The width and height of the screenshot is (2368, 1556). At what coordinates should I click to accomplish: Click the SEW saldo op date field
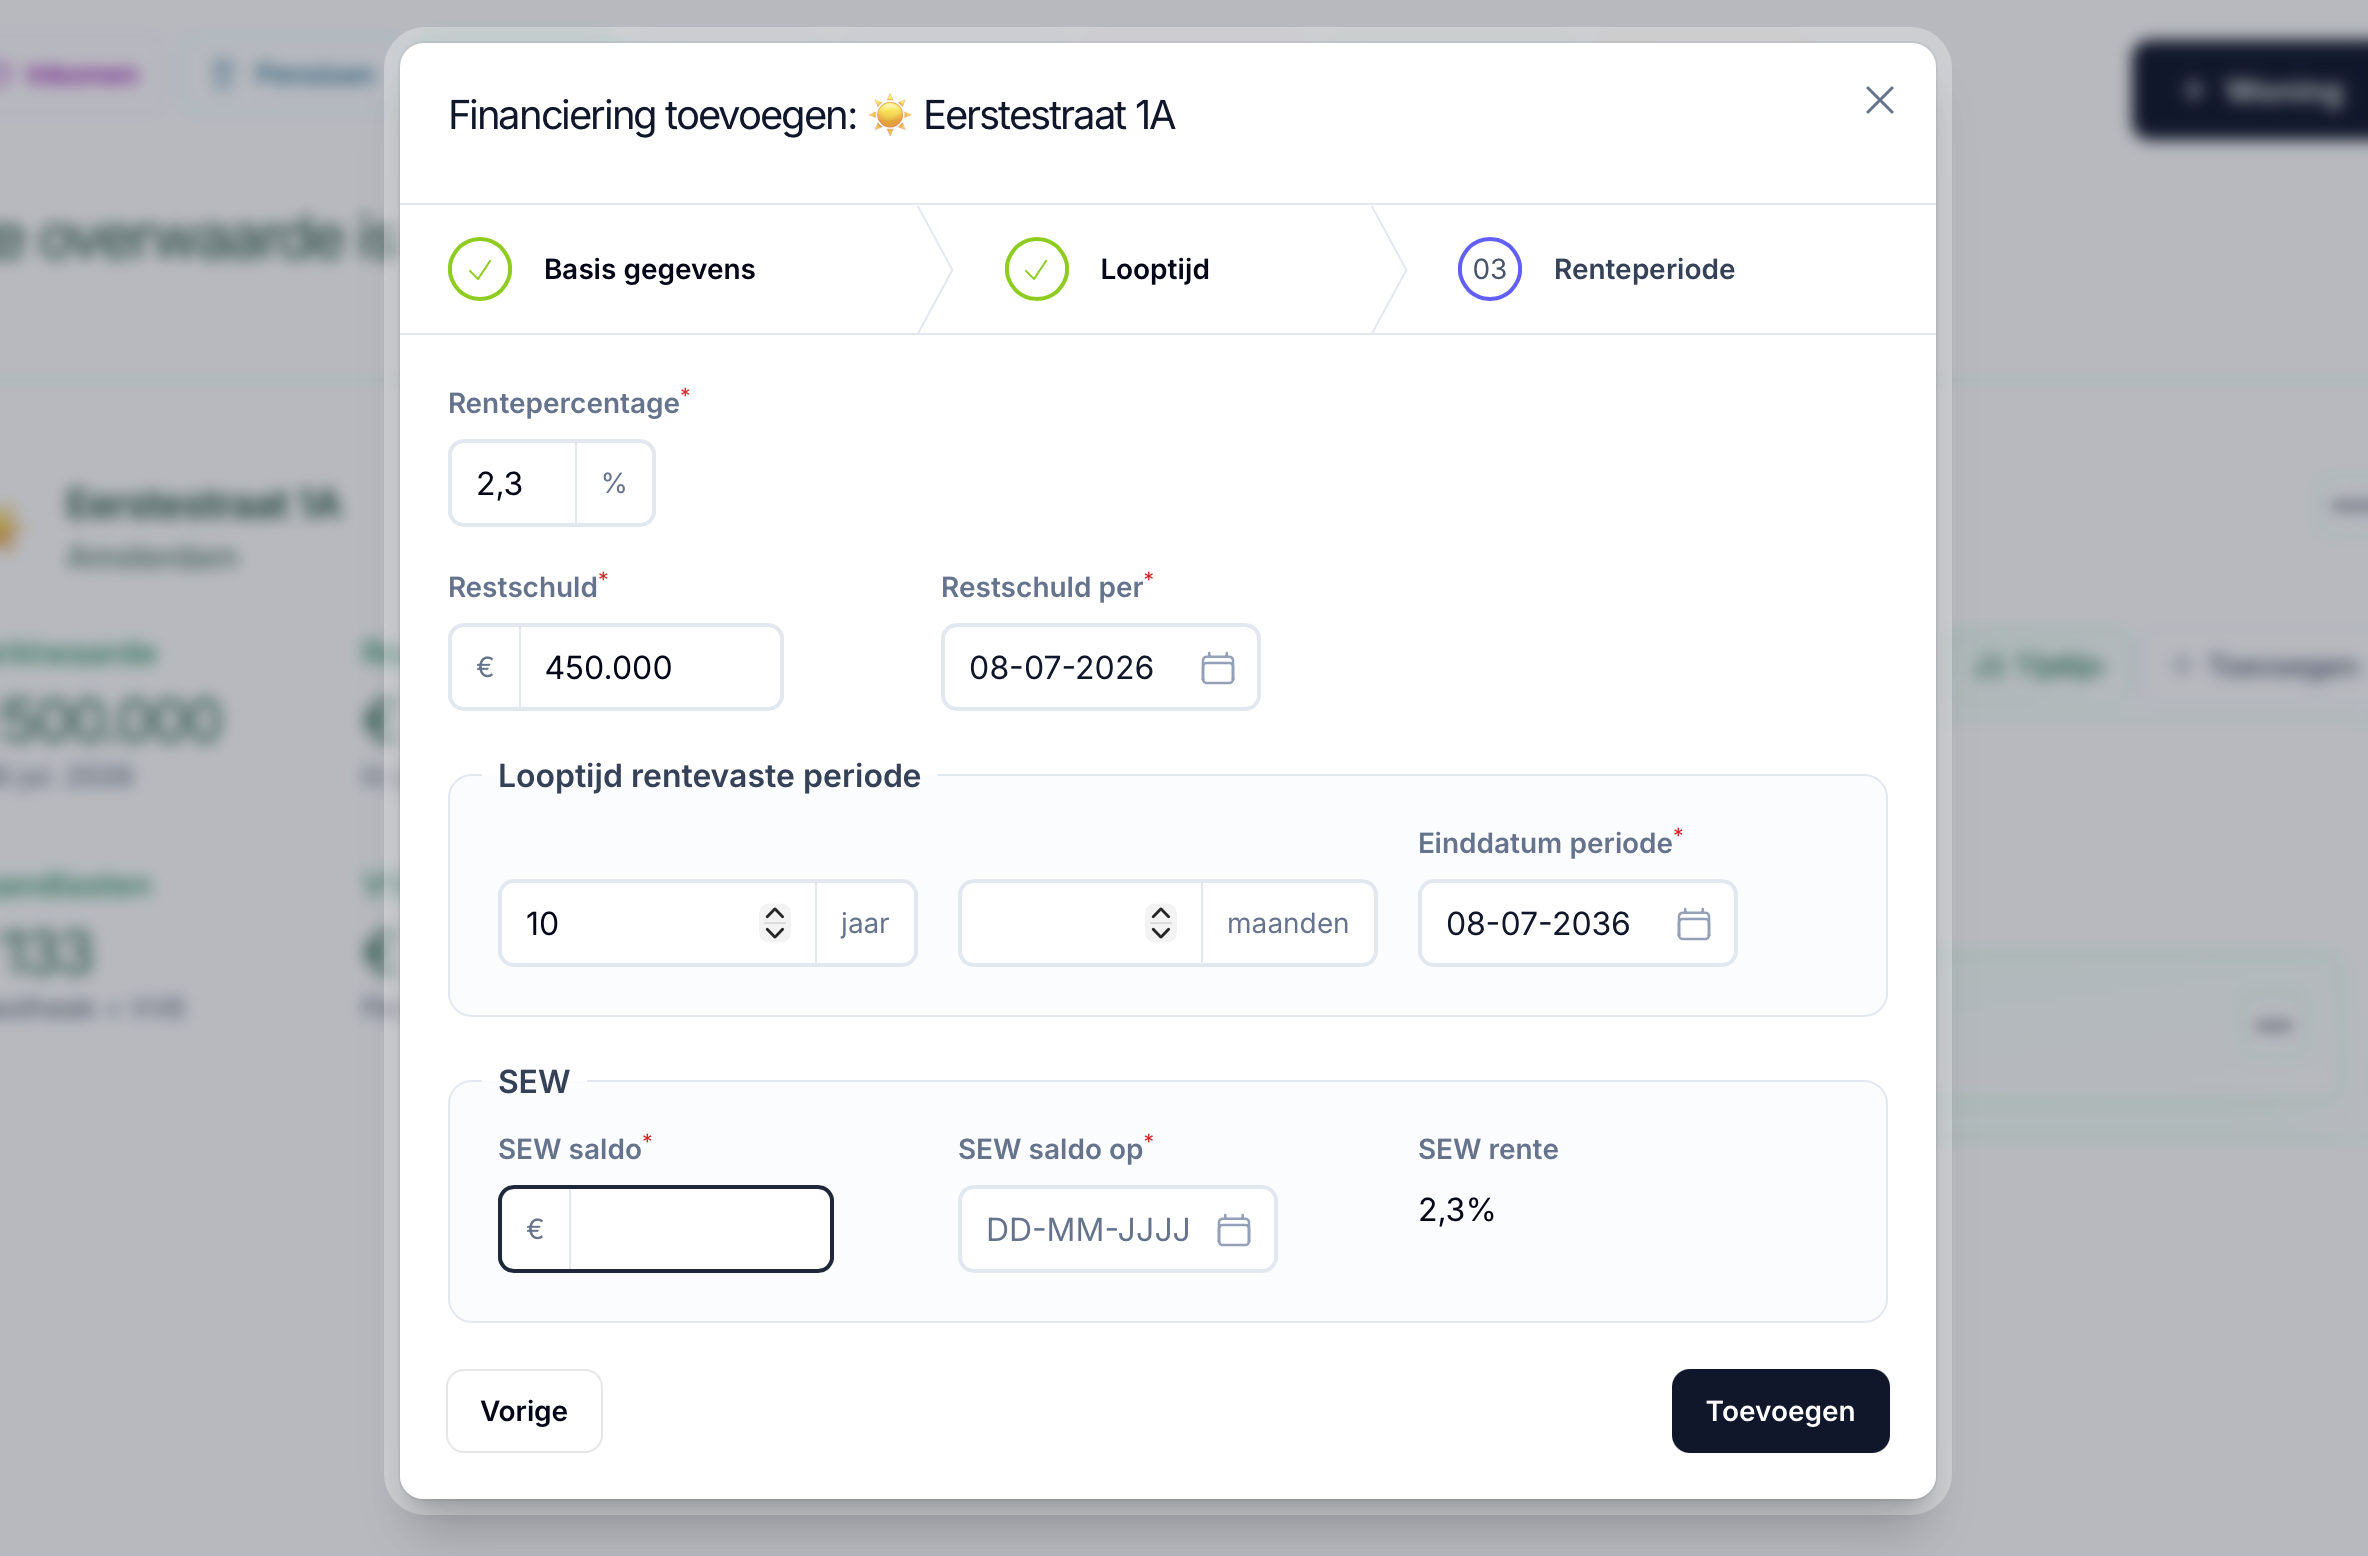tap(1117, 1229)
